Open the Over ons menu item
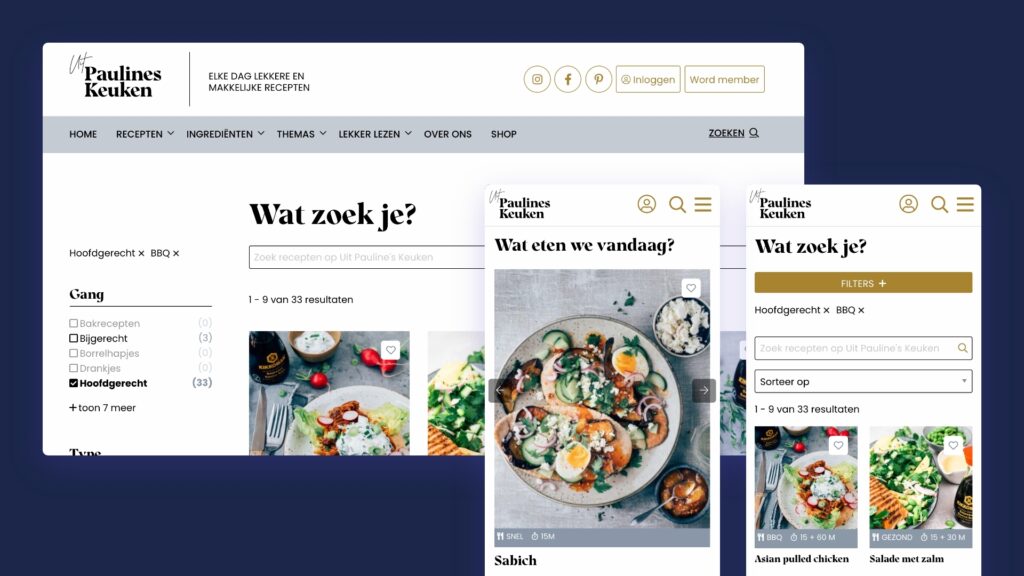The height and width of the screenshot is (576, 1024). click(x=447, y=134)
